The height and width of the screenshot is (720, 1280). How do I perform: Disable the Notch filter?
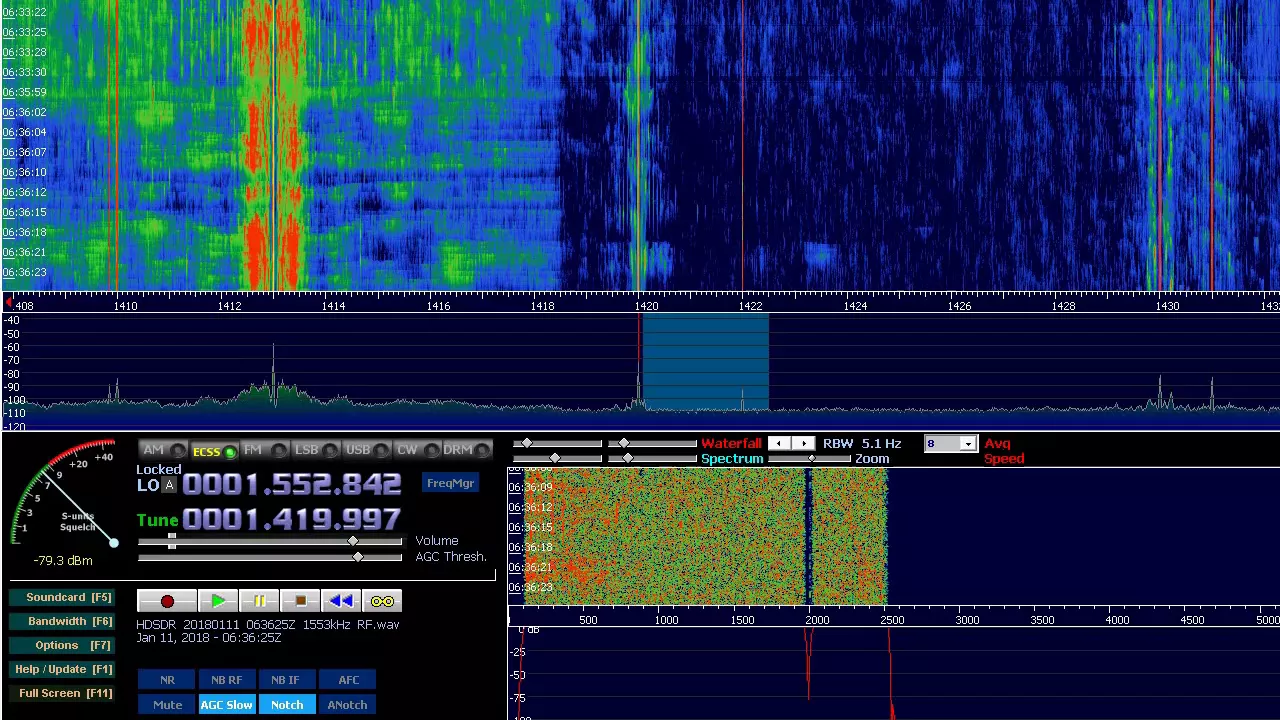(287, 705)
